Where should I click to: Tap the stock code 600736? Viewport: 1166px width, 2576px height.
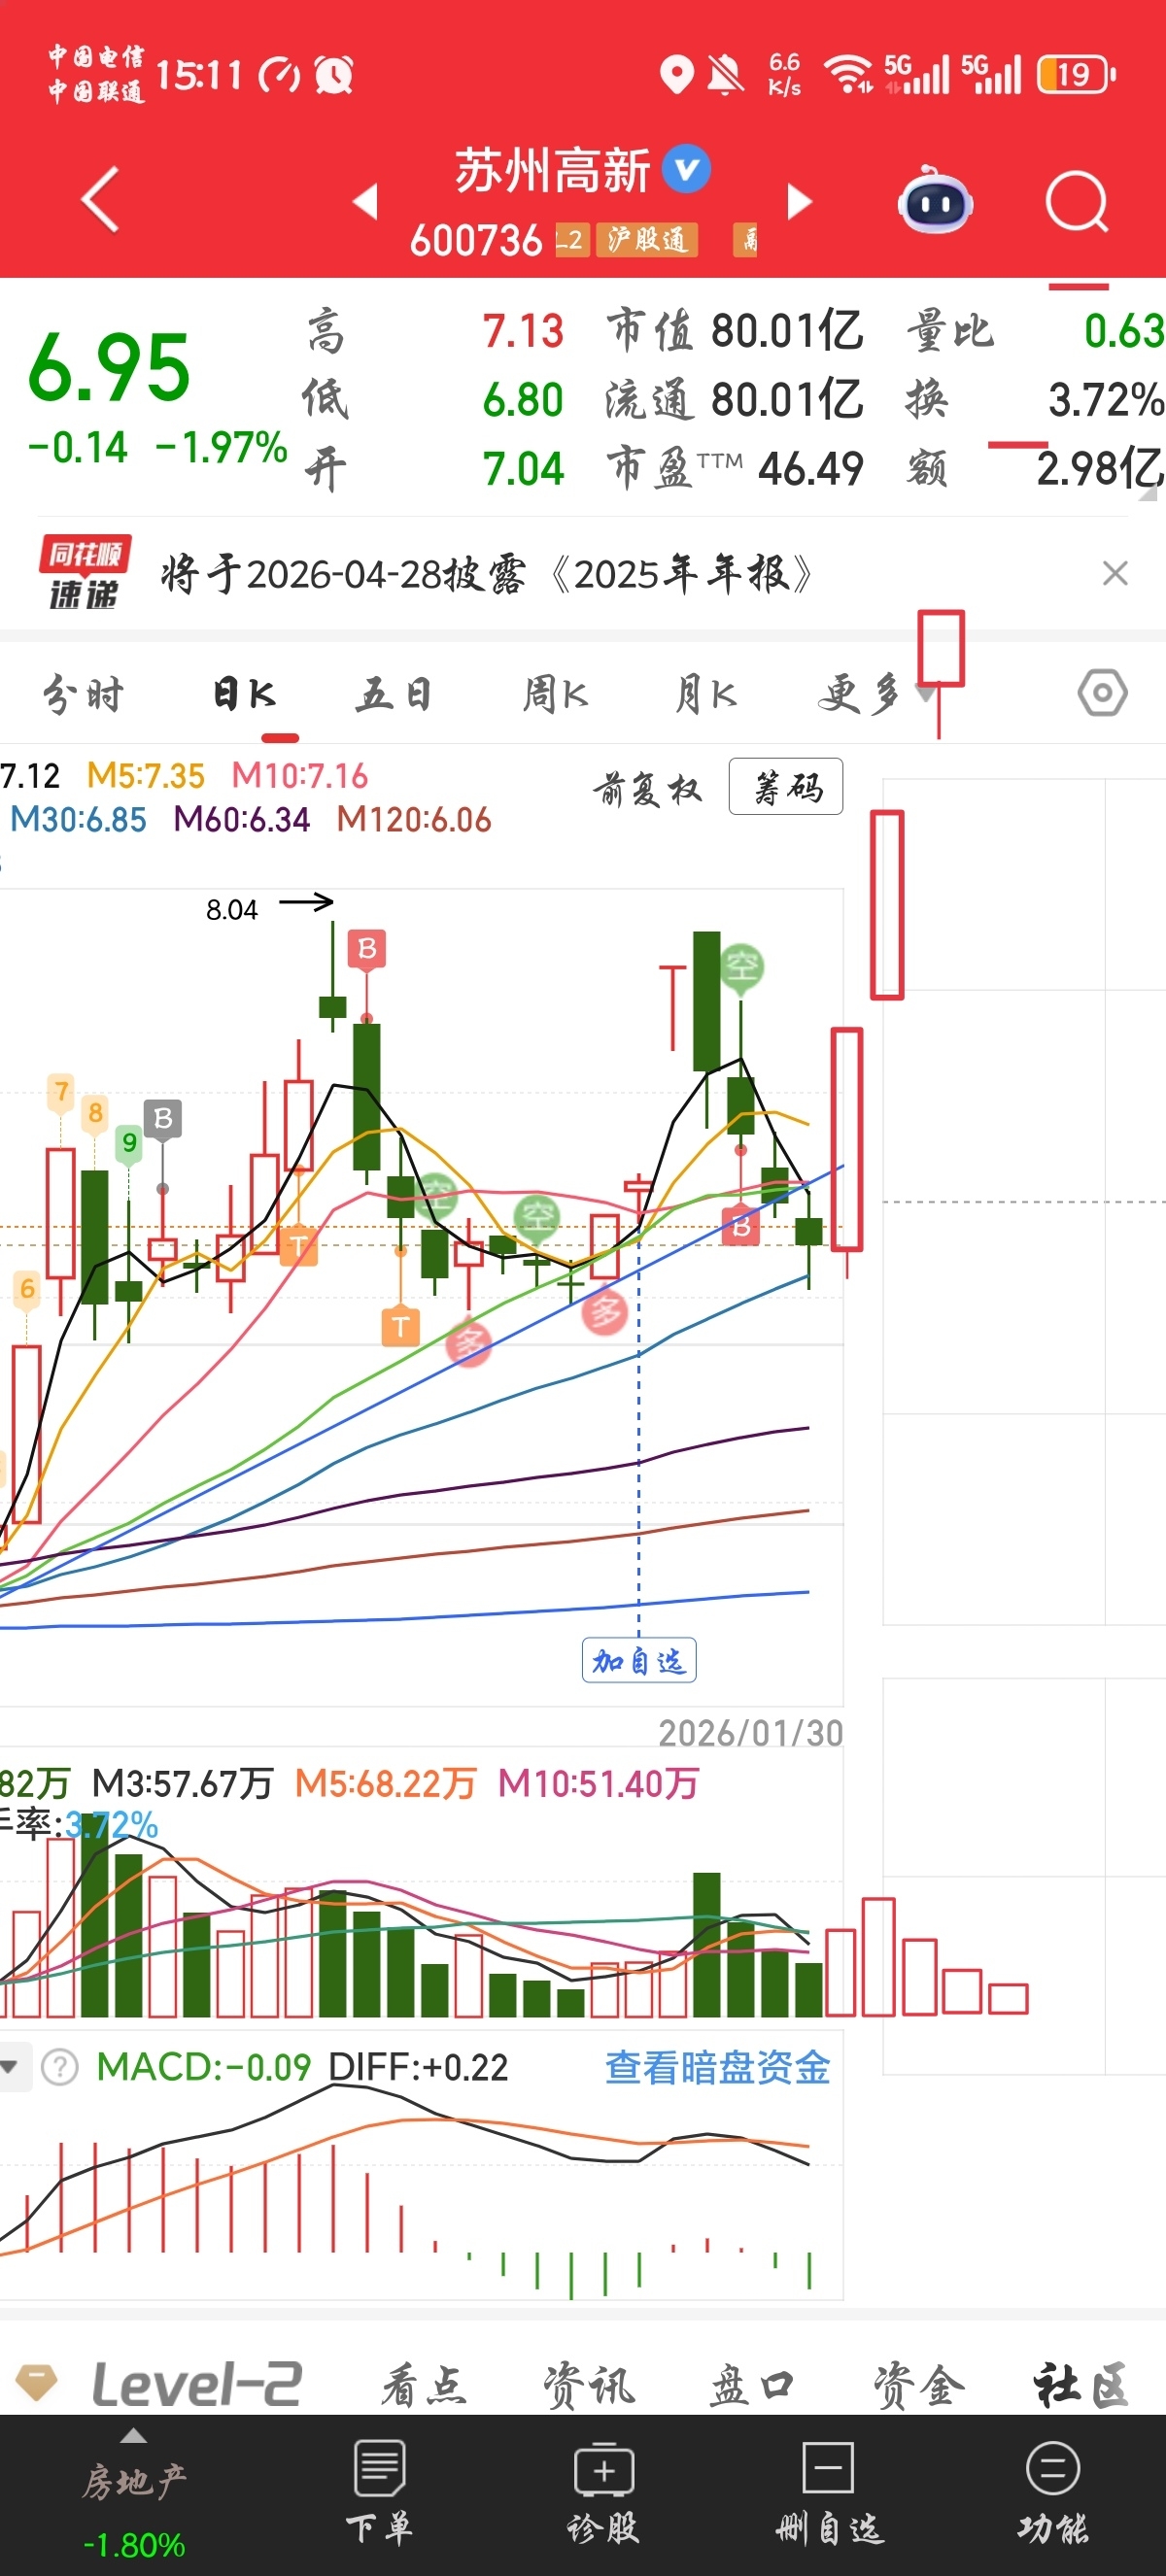pyautogui.click(x=476, y=240)
